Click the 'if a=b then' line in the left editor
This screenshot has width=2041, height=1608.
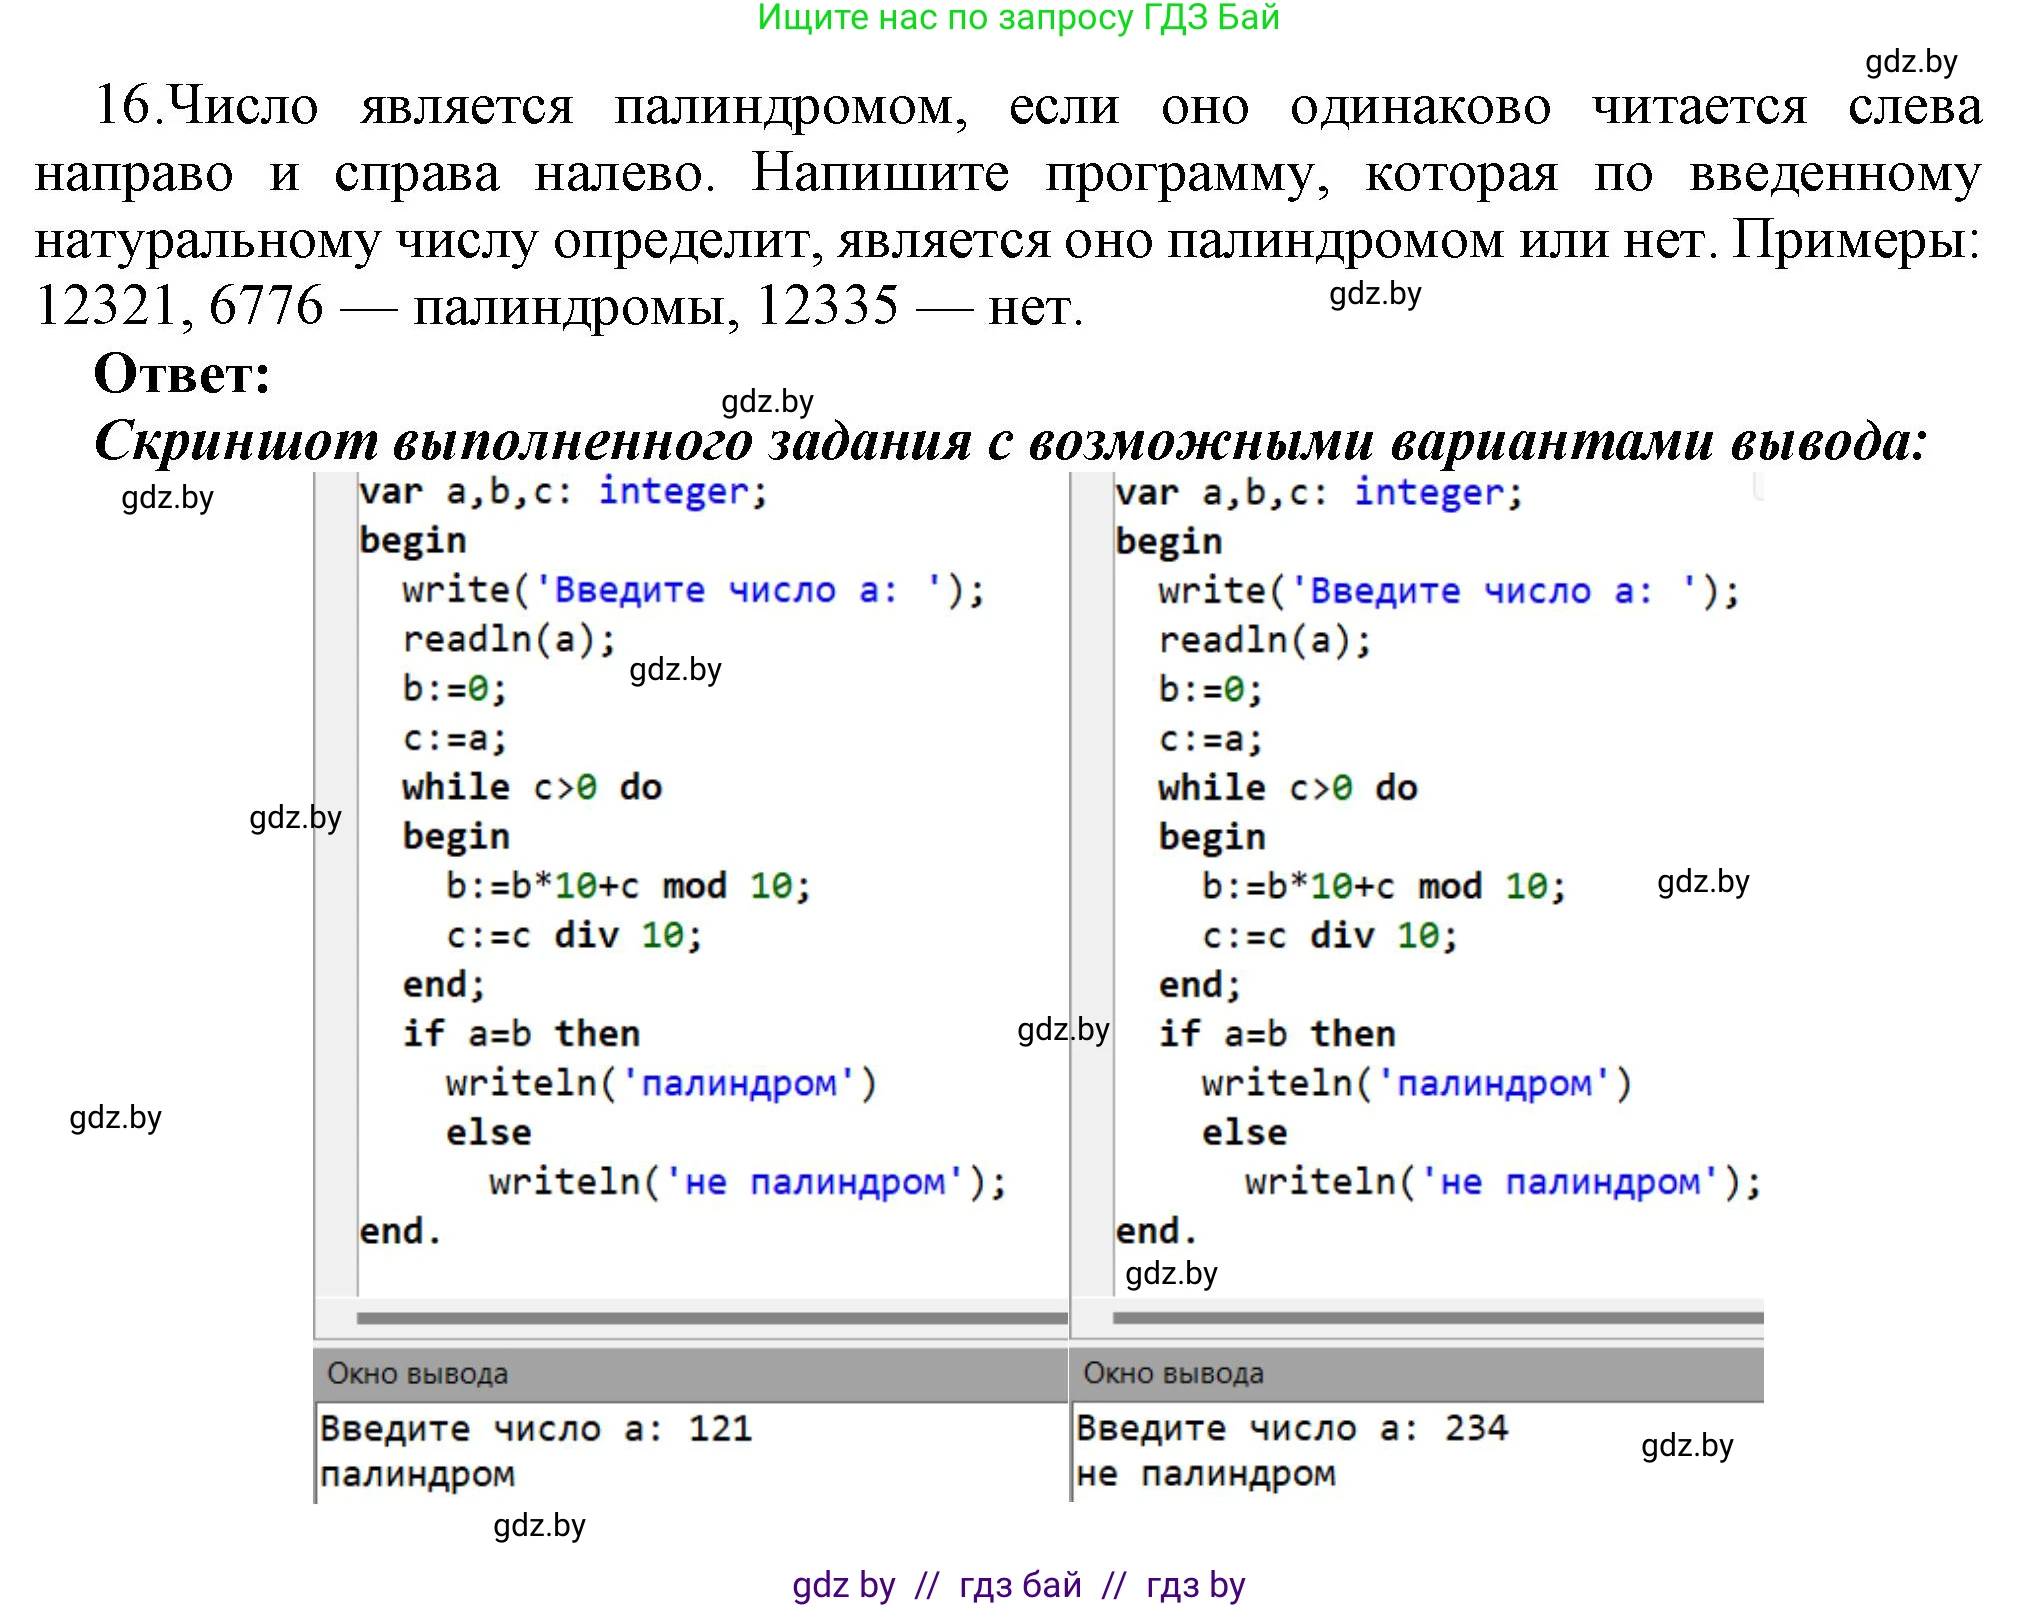point(520,1034)
